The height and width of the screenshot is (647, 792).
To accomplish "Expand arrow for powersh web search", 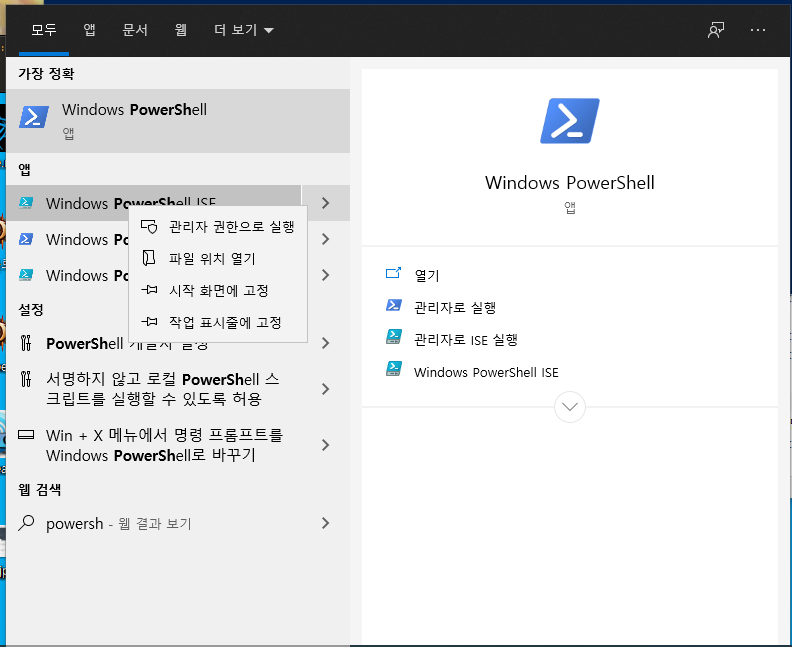I will pos(326,523).
